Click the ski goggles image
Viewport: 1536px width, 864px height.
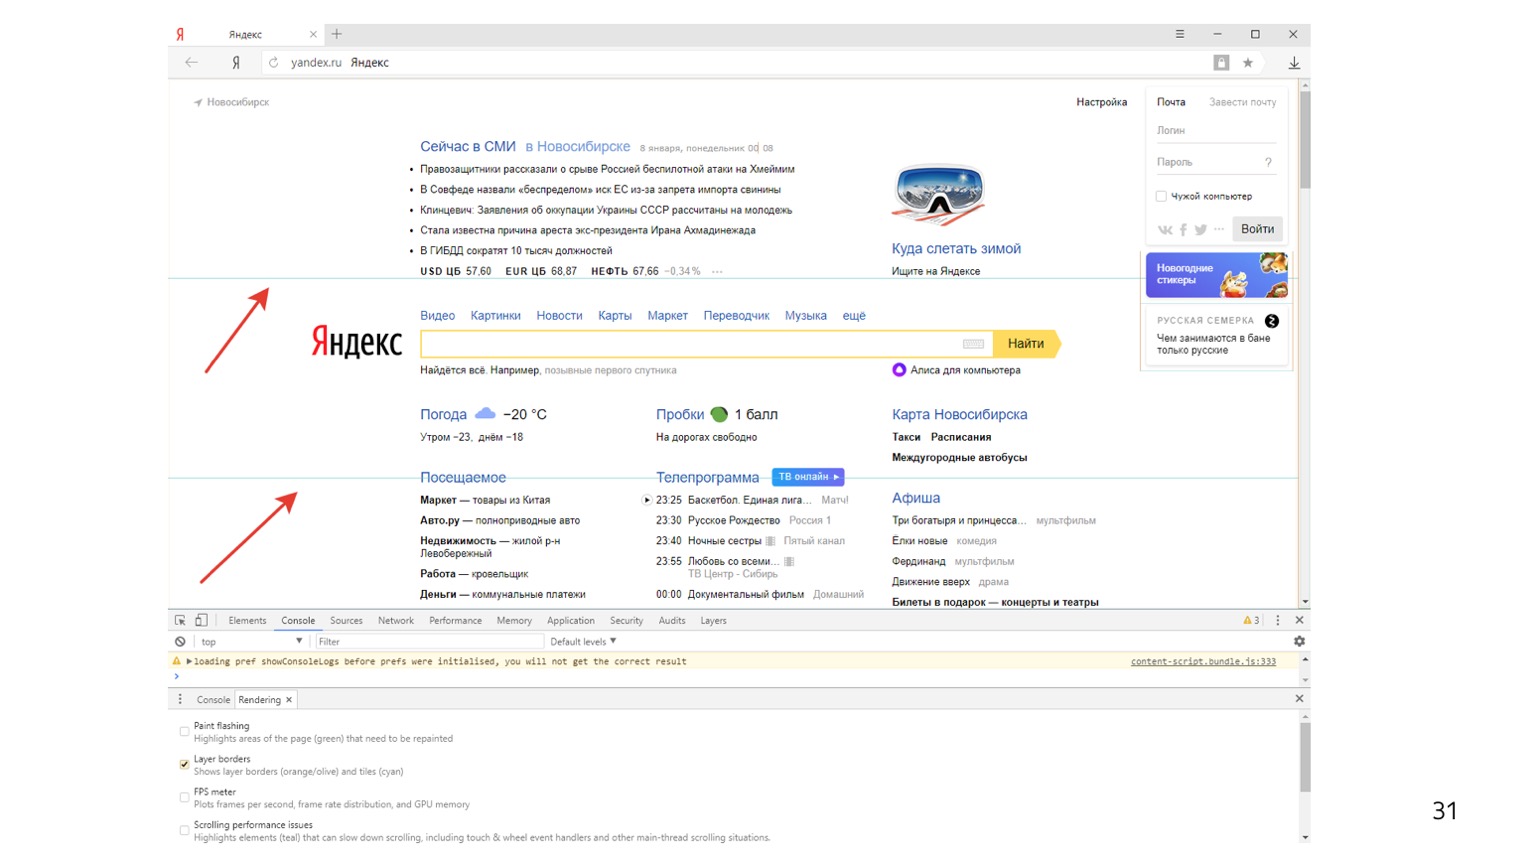[x=938, y=195]
